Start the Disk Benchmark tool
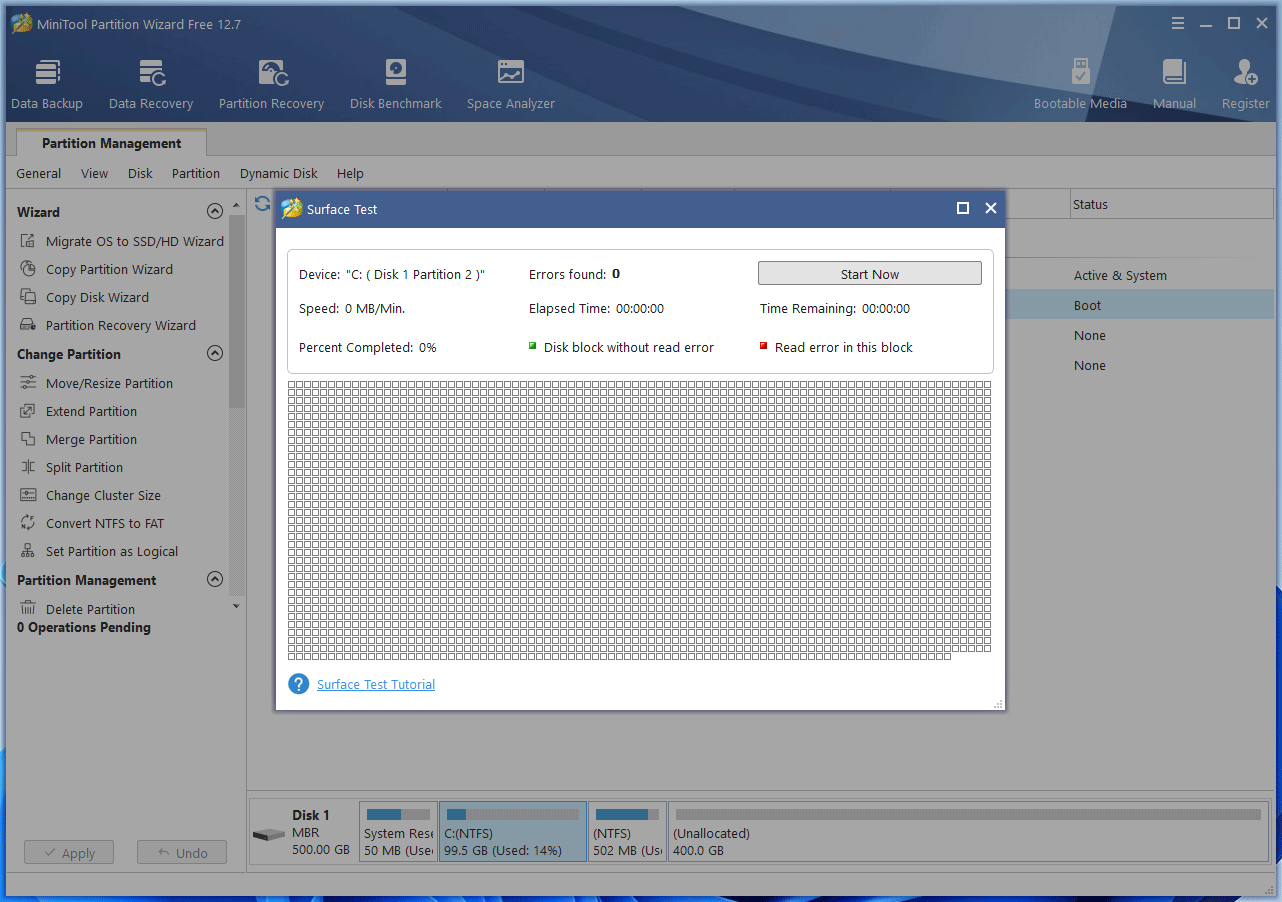 (x=396, y=84)
